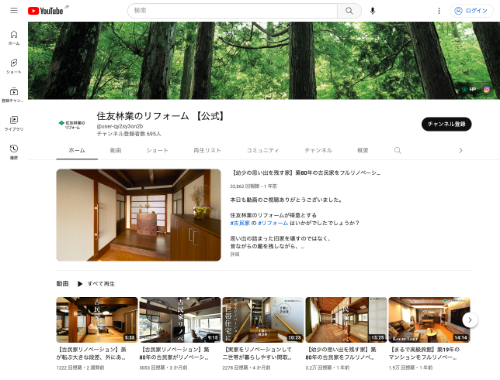500x380 pixels.
Task: Open the 【まるで高級旅館】 video title
Action: point(424,353)
